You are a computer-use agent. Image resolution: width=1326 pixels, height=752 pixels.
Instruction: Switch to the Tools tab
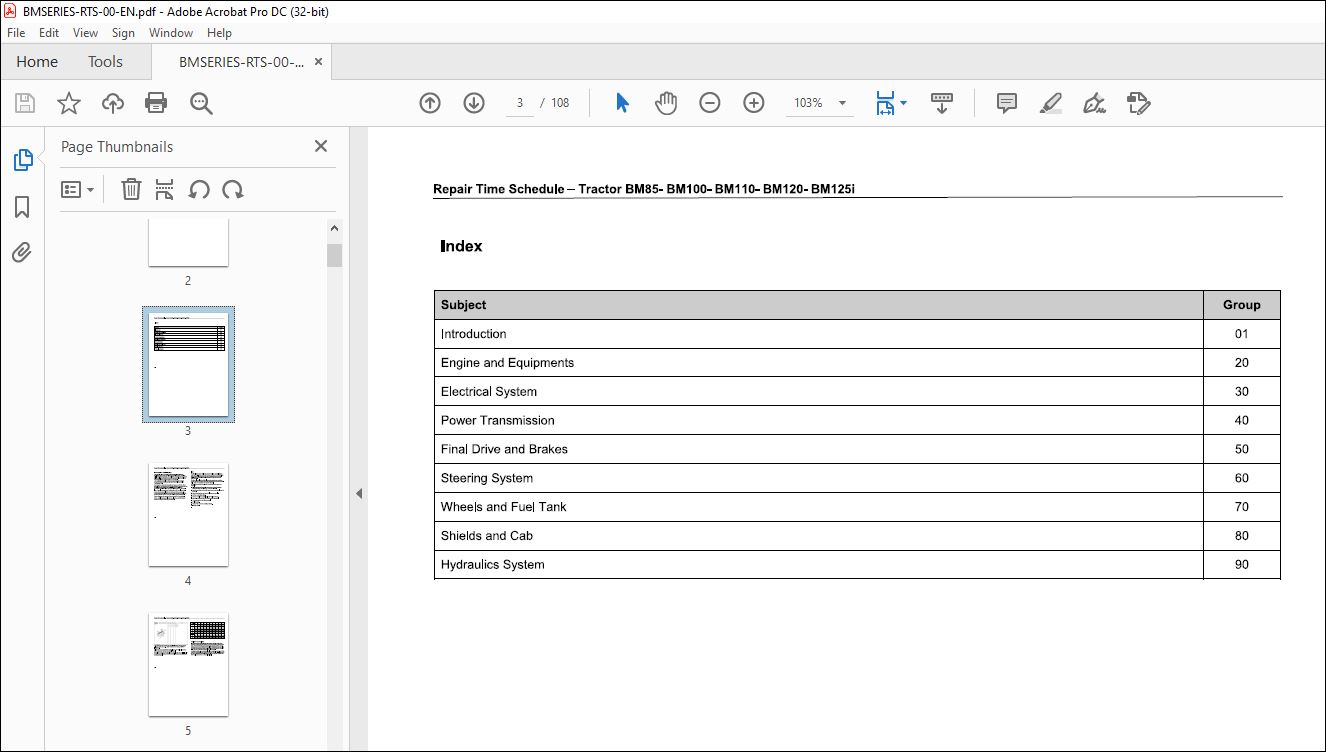coord(105,62)
